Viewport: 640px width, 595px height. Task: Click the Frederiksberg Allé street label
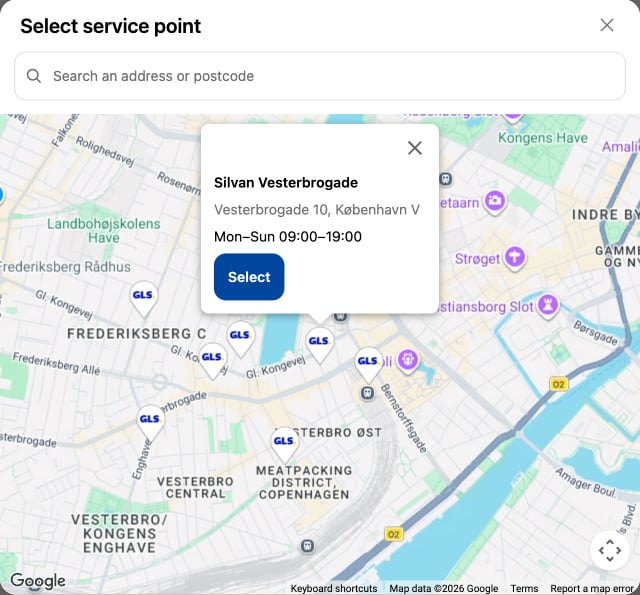pos(56,364)
